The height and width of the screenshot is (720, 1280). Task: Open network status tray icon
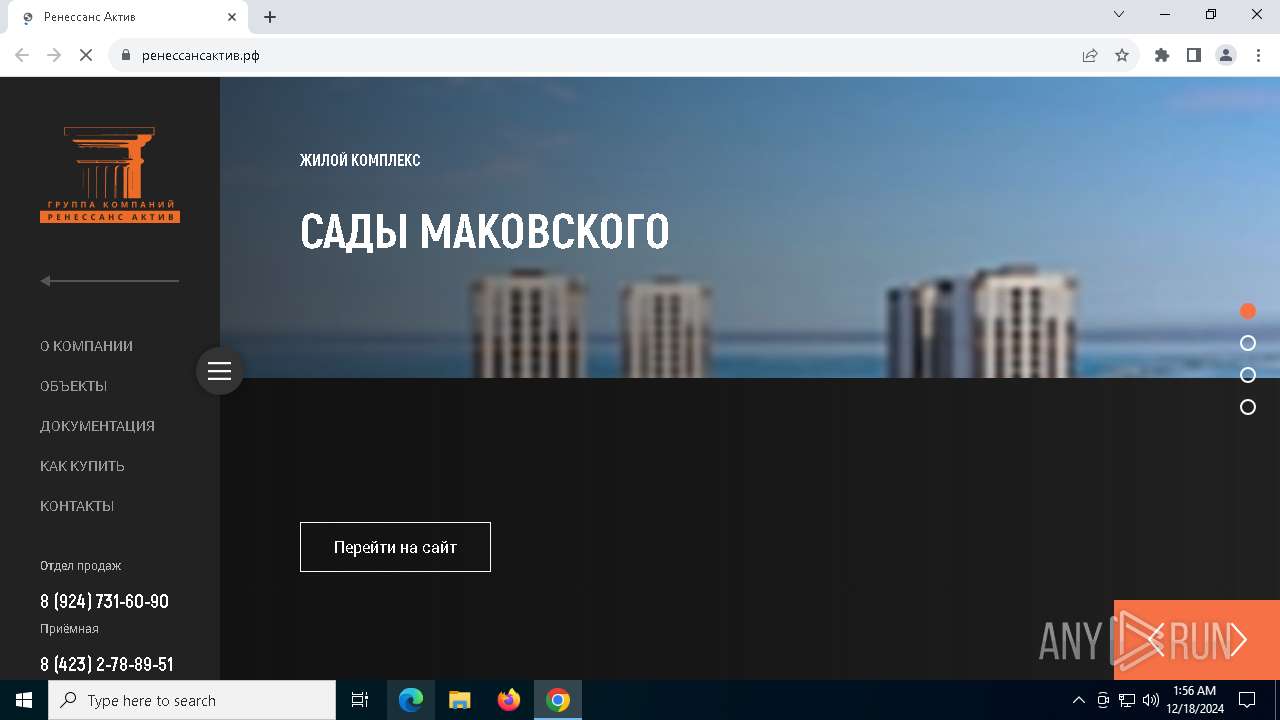click(1127, 700)
